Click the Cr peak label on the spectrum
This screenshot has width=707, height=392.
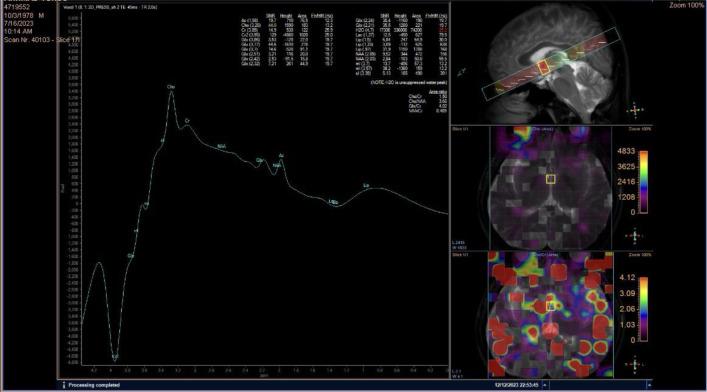point(187,121)
